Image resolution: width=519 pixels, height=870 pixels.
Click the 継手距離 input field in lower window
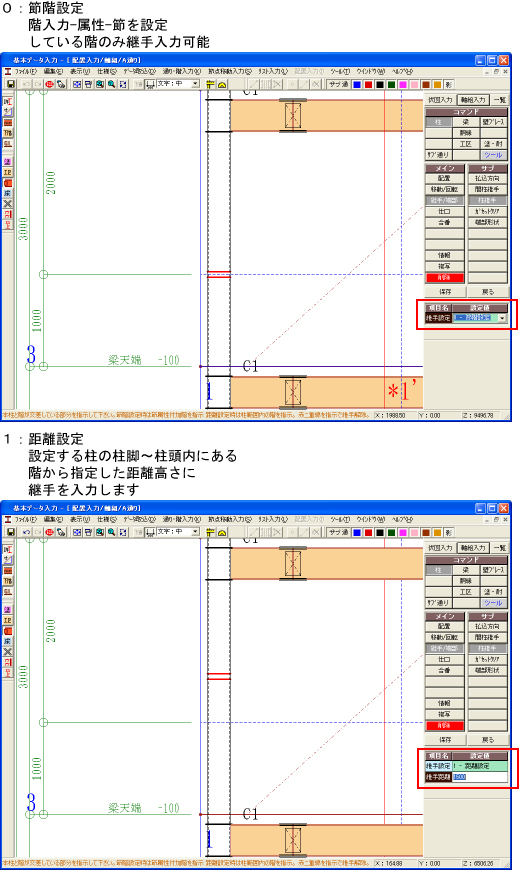(480, 777)
